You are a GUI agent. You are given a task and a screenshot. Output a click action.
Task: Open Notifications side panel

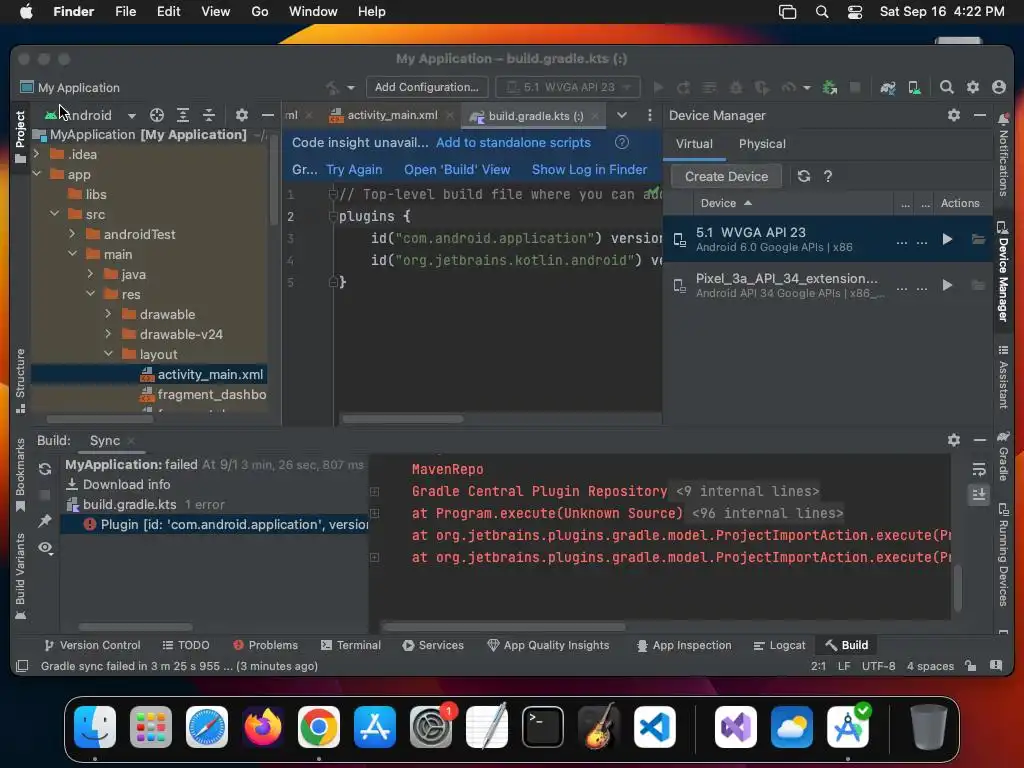[x=1003, y=154]
